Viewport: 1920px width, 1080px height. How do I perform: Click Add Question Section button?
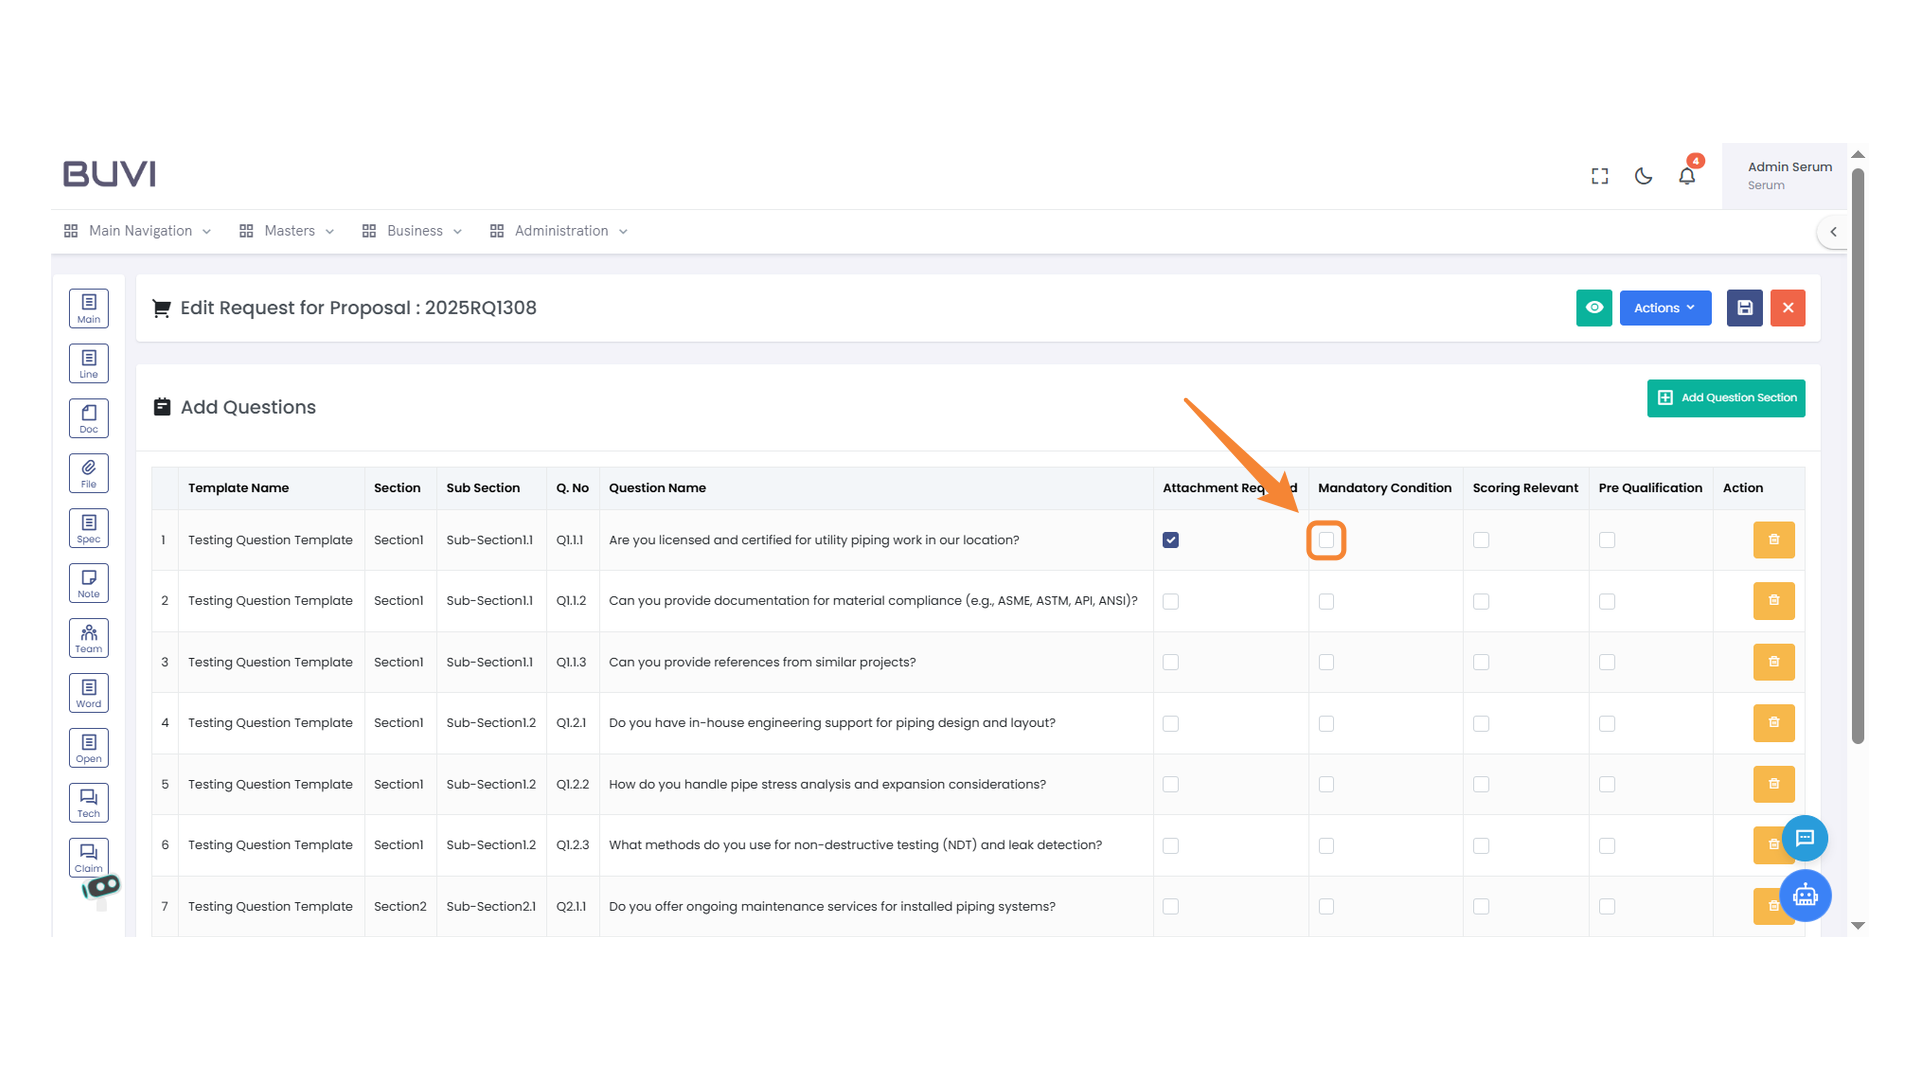[x=1726, y=398]
